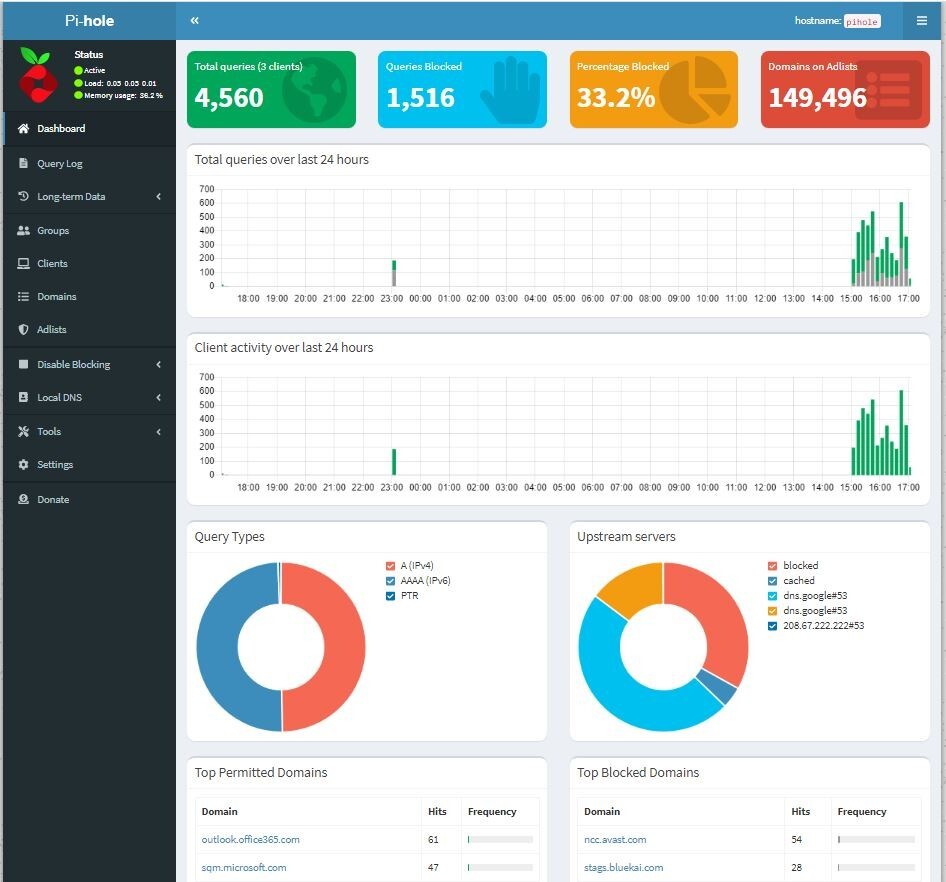Collapse the sidebar with the double-chevron arrow
The height and width of the screenshot is (882, 946).
pos(194,20)
